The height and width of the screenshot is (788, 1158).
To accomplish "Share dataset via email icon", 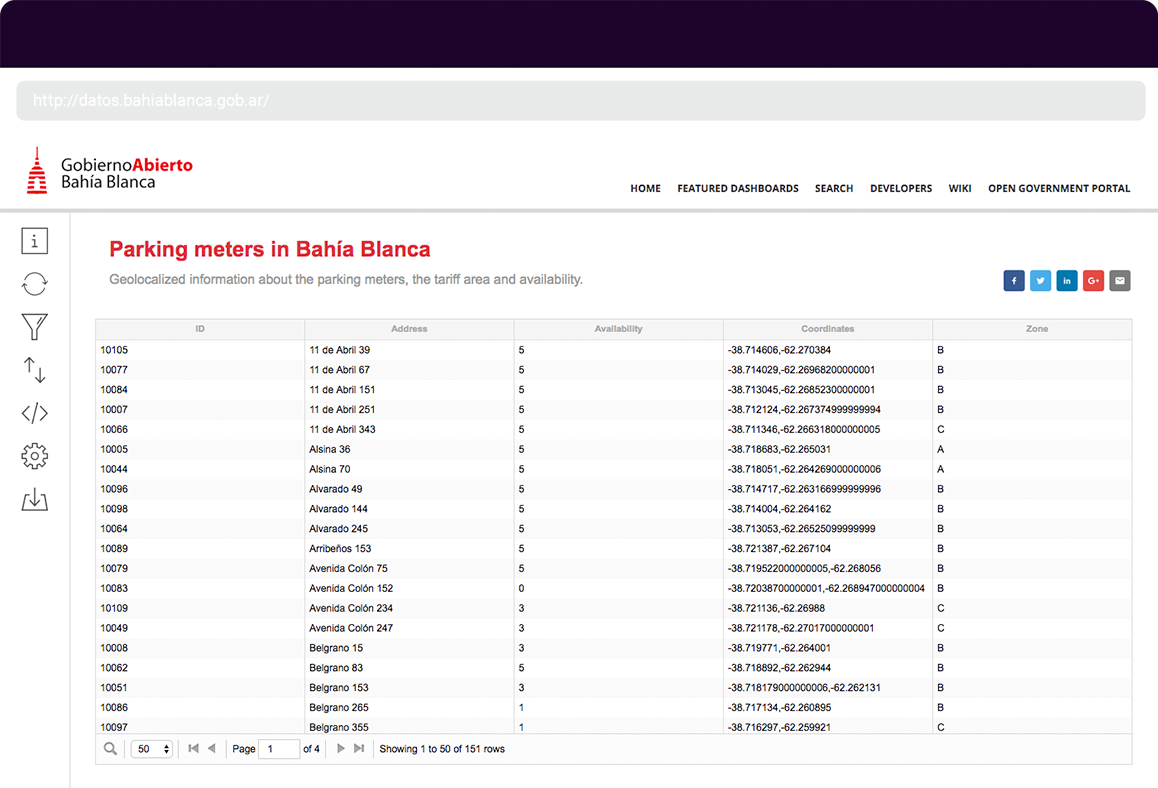I will click(x=1119, y=281).
